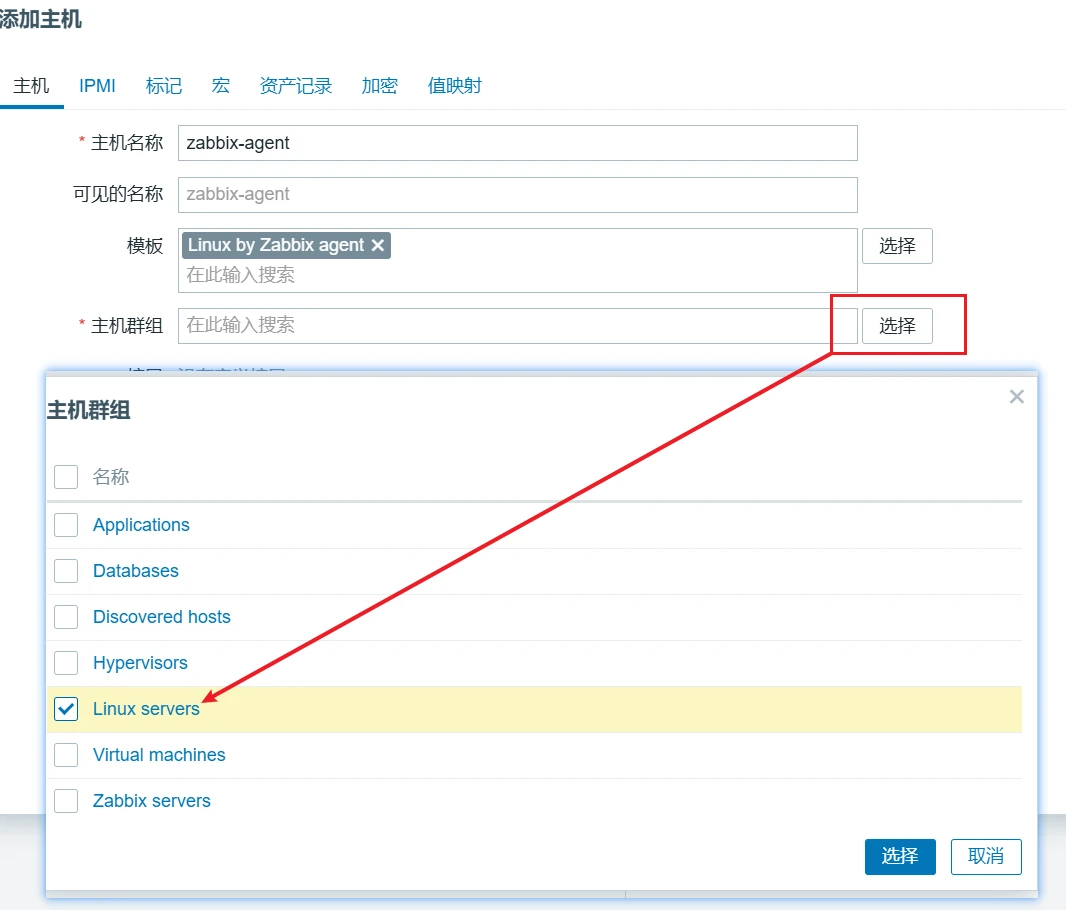Screen dimensions: 1066x910
Task: Switch to the IPMI tab
Action: 97,86
